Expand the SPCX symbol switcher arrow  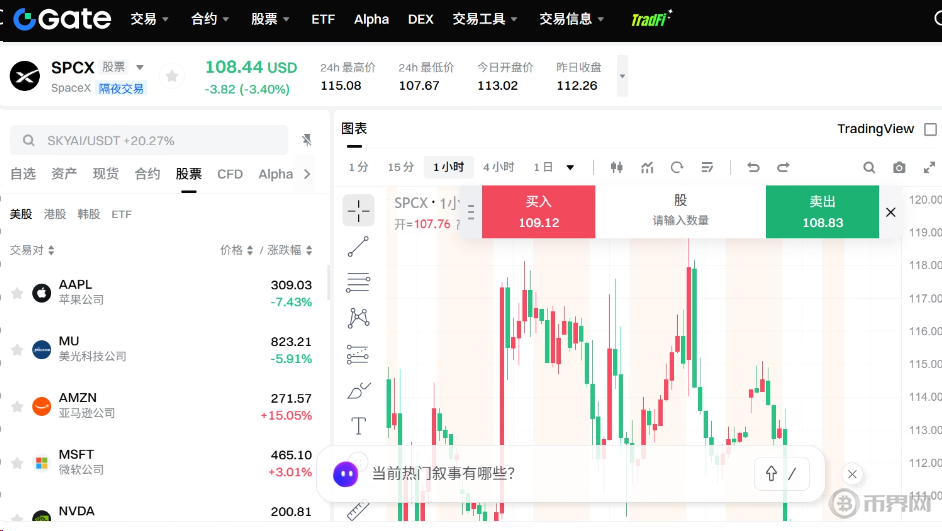coord(140,67)
